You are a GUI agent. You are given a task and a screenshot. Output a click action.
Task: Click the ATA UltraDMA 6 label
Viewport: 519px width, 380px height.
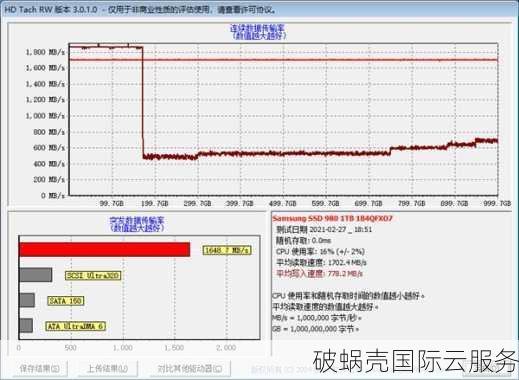tap(76, 326)
